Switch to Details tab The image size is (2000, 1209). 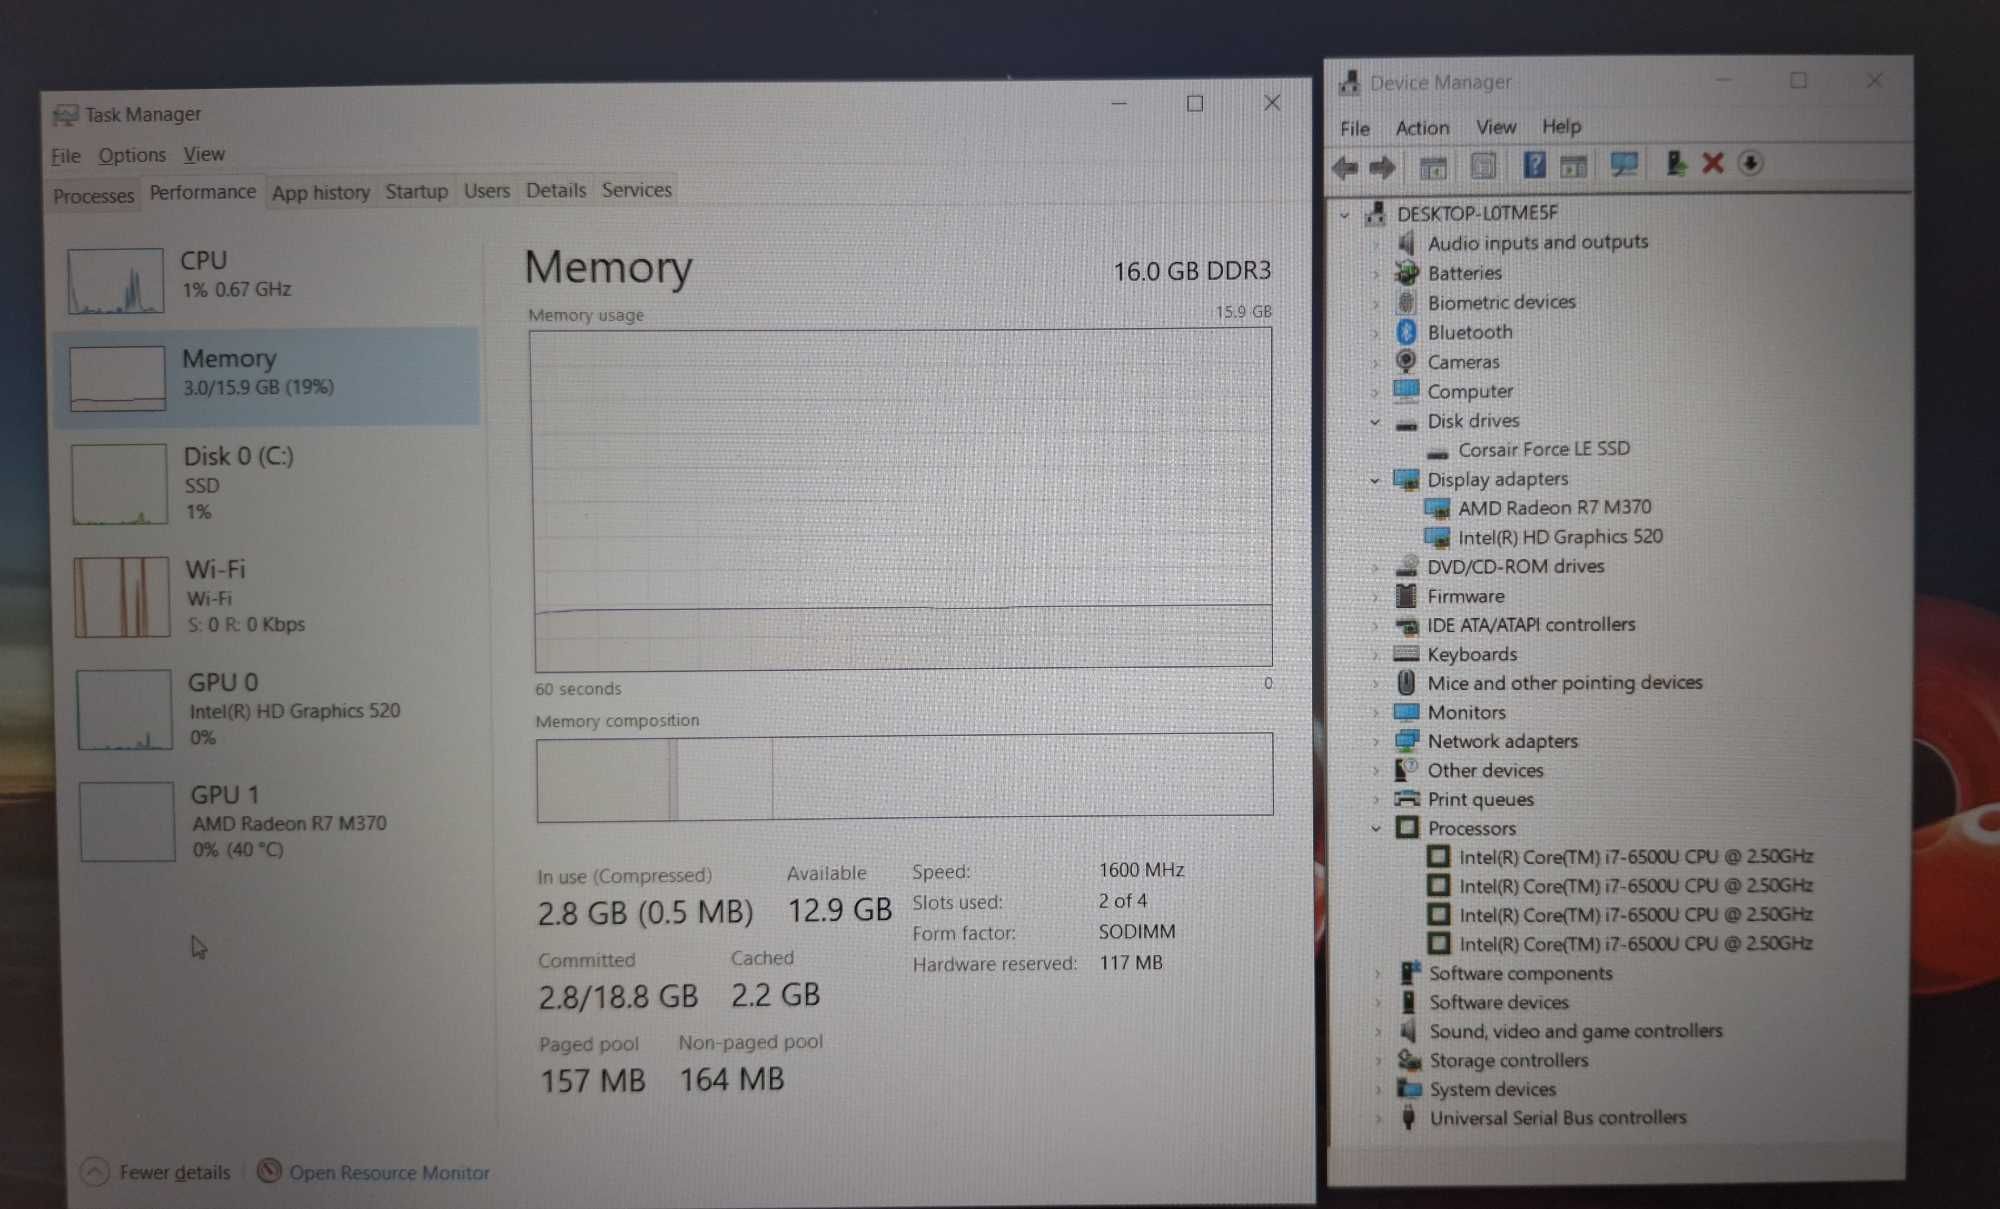556,190
